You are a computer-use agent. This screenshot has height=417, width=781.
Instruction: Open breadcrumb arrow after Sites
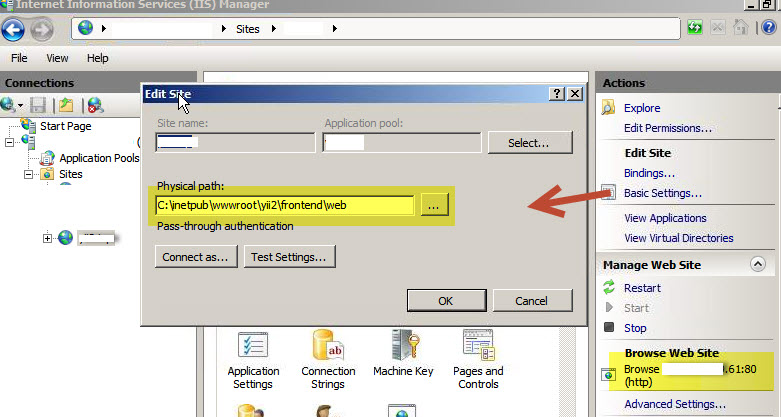click(274, 29)
